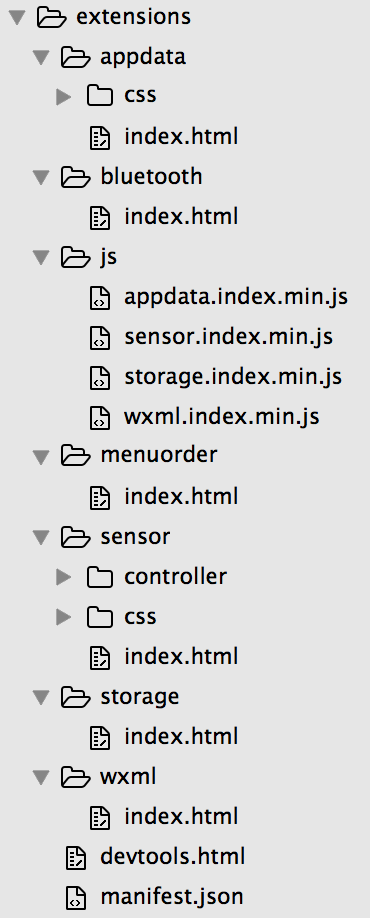Open index.html inside menuorder folder

pos(181,496)
